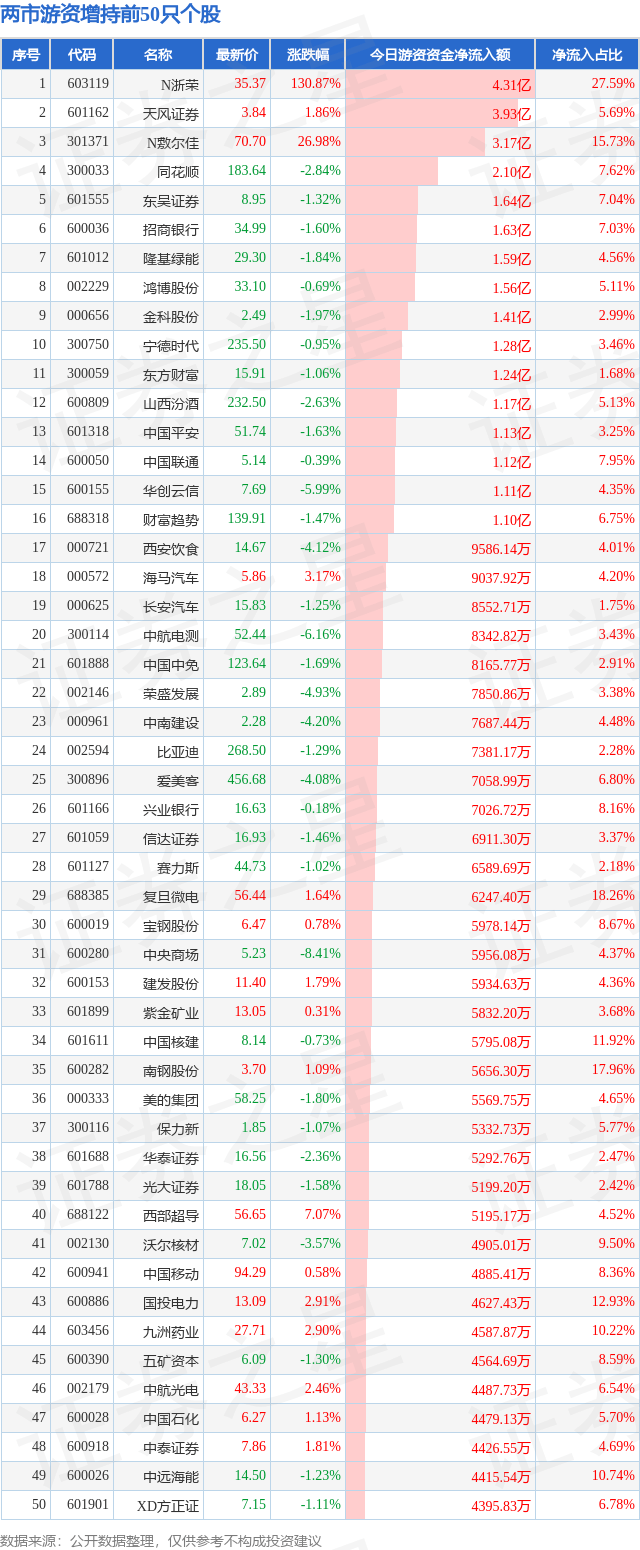Select the 4.31亿 net inflow bar

(440, 84)
